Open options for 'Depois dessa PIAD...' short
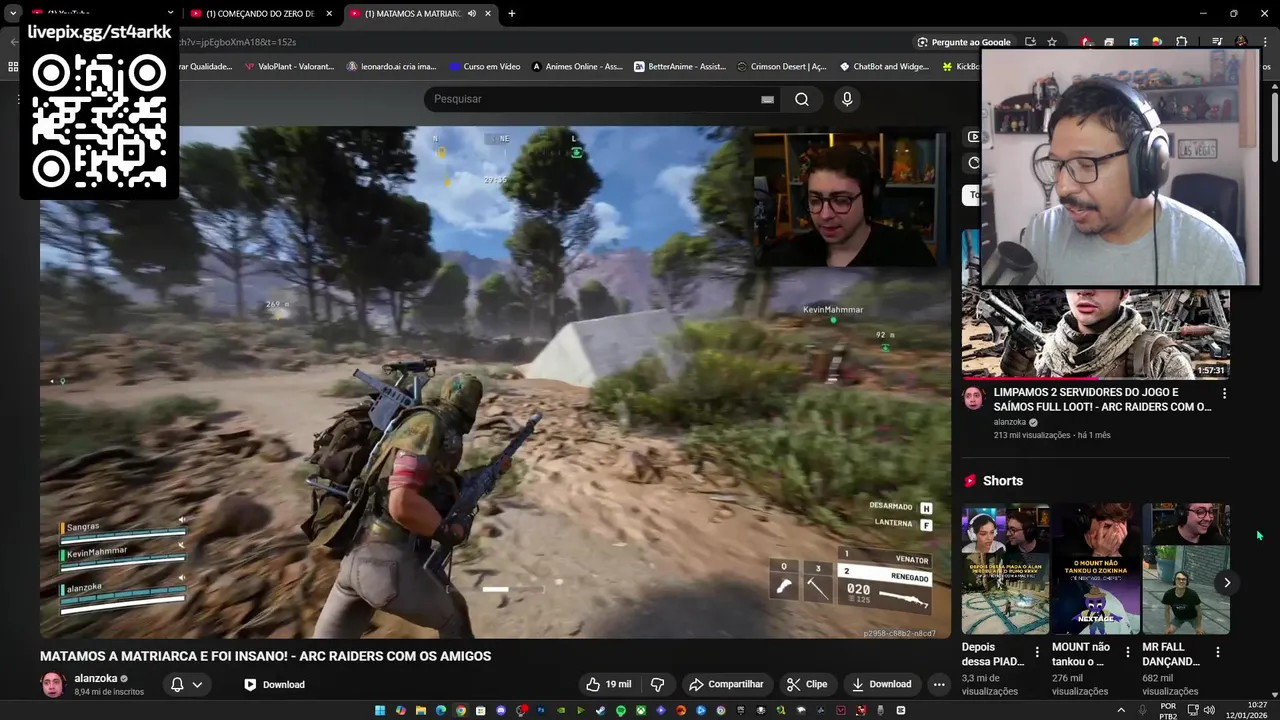This screenshot has width=1280, height=720. click(x=1037, y=652)
